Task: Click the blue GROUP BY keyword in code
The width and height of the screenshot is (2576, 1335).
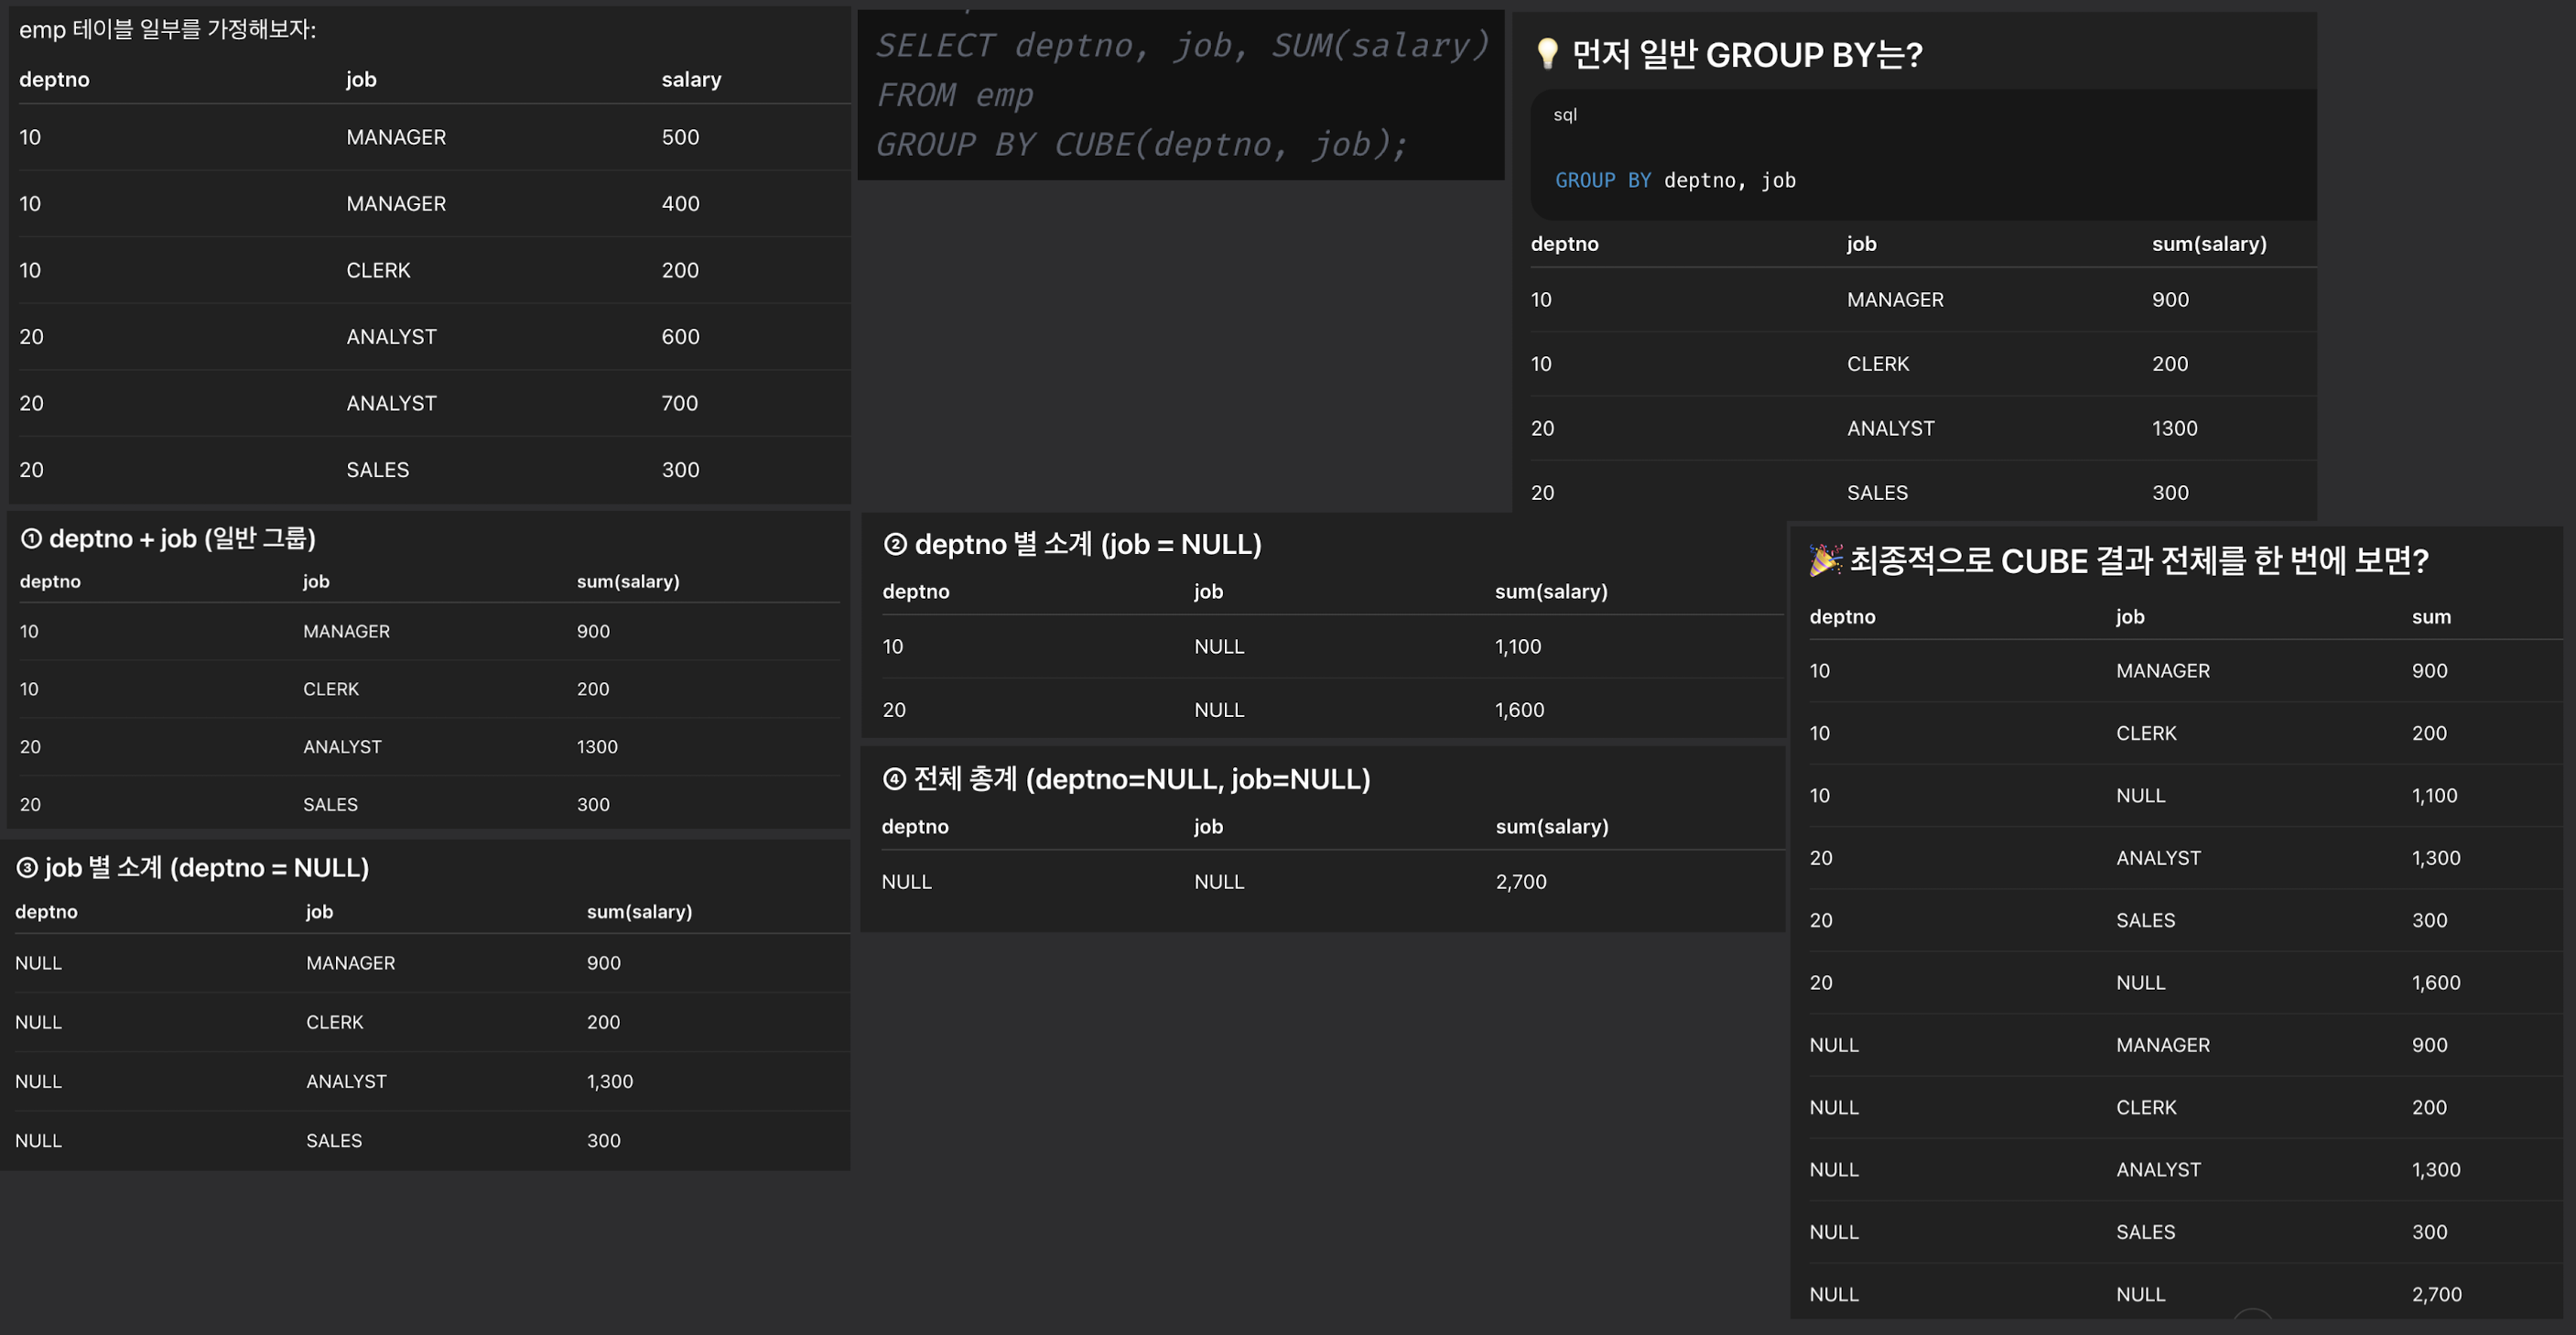Action: point(1602,181)
